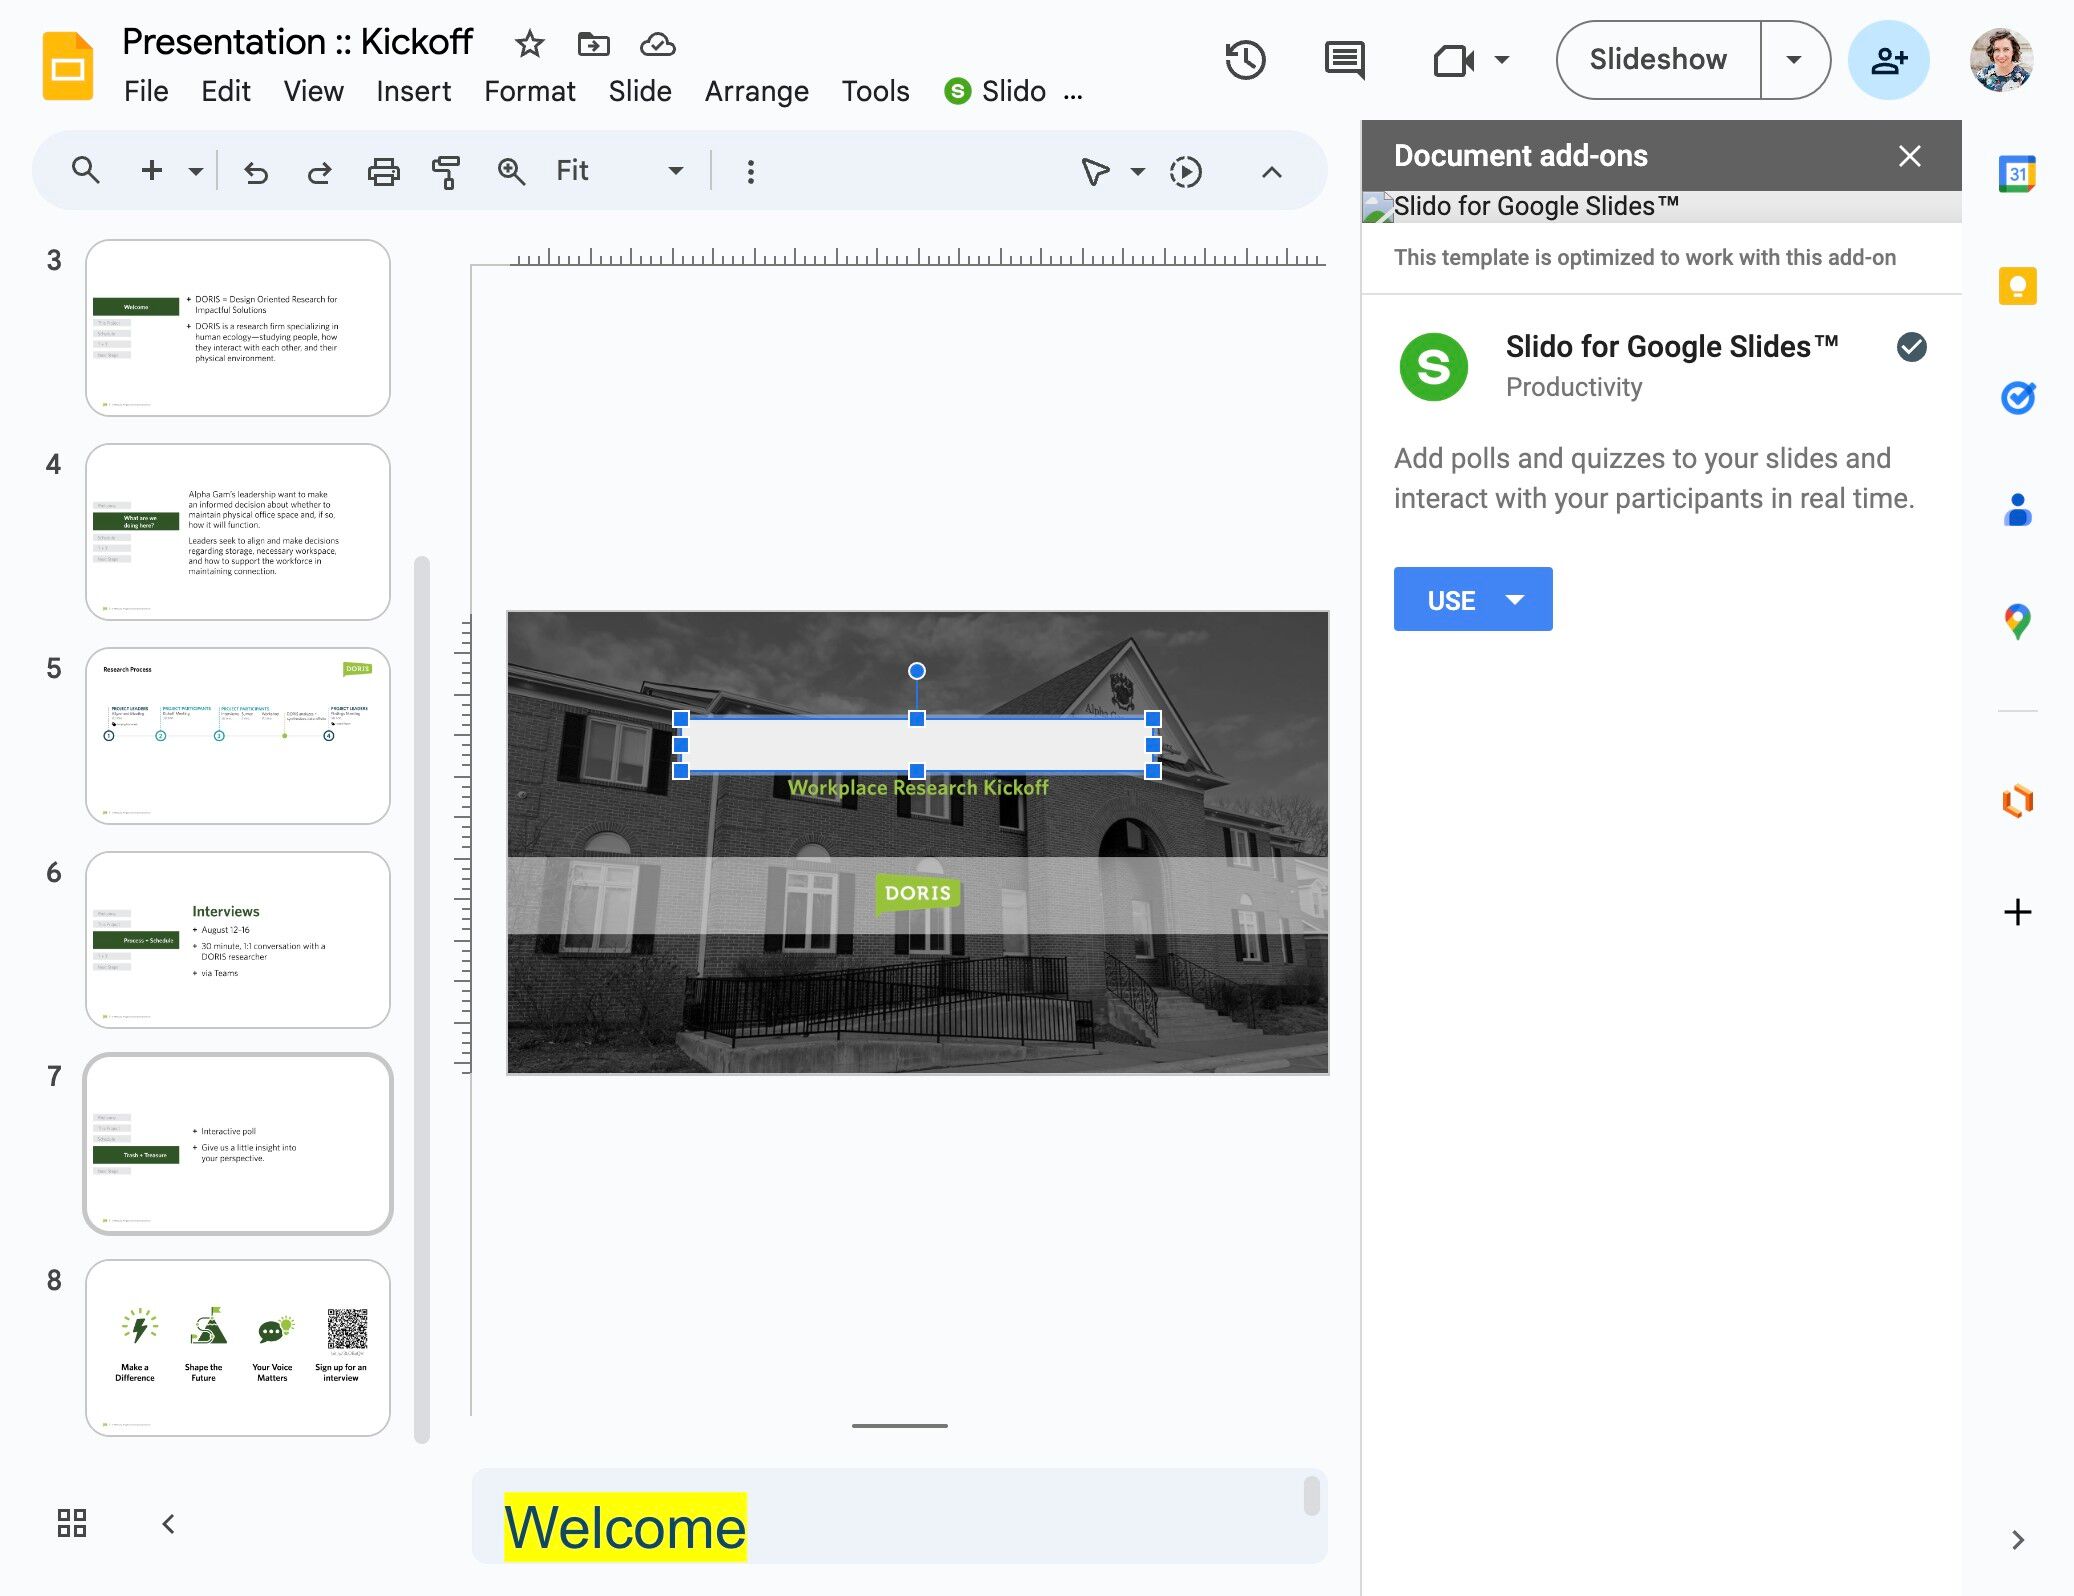Open the Insert menu
Viewport: 2074px width, 1596px height.
413,91
